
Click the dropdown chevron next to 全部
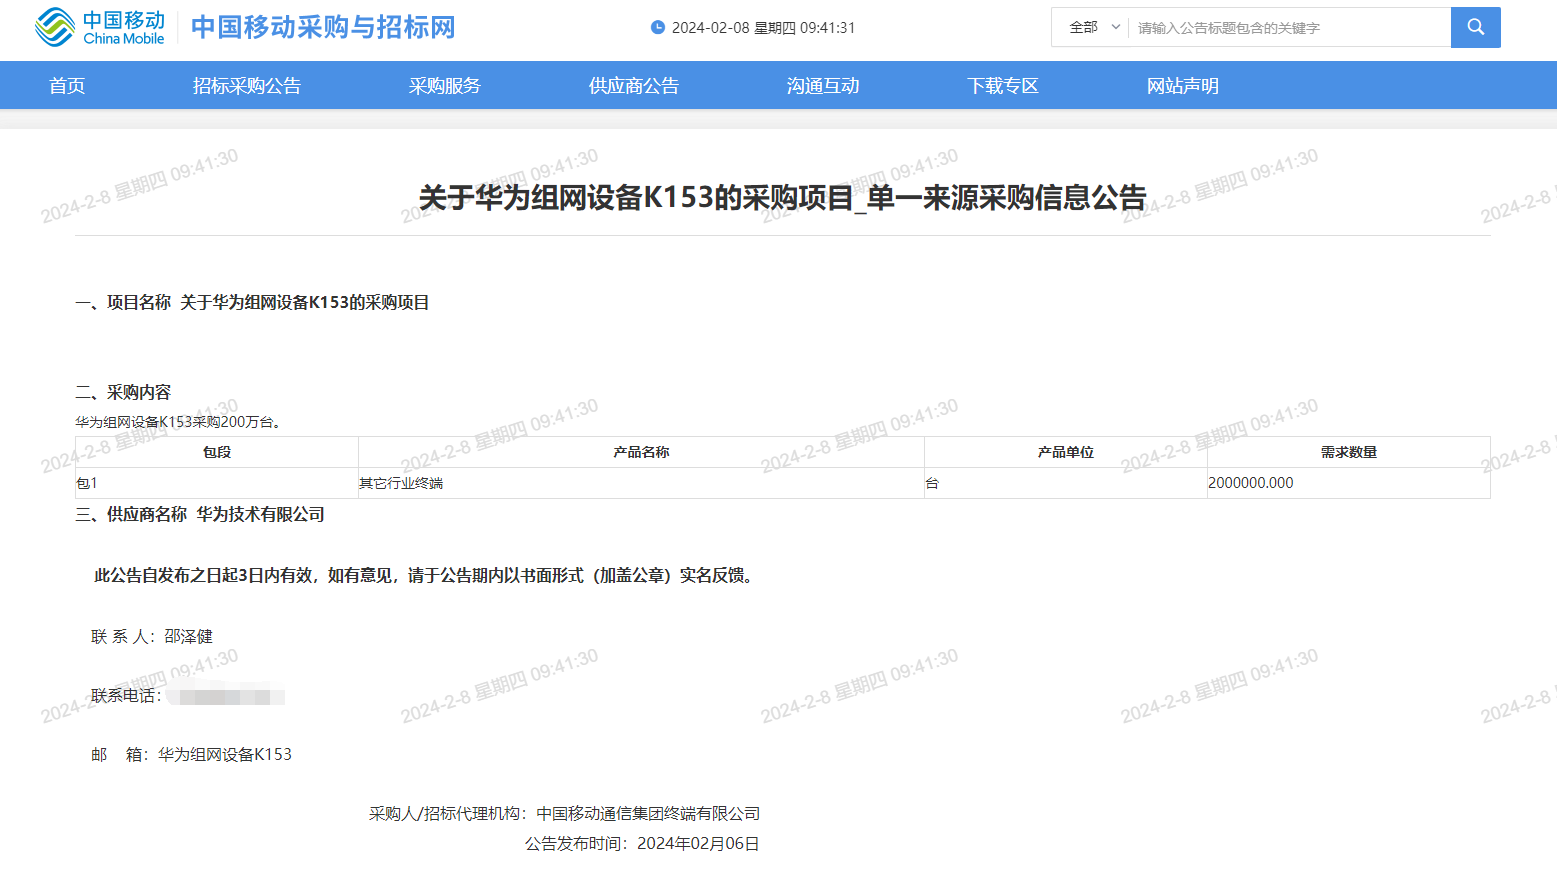click(x=1116, y=27)
